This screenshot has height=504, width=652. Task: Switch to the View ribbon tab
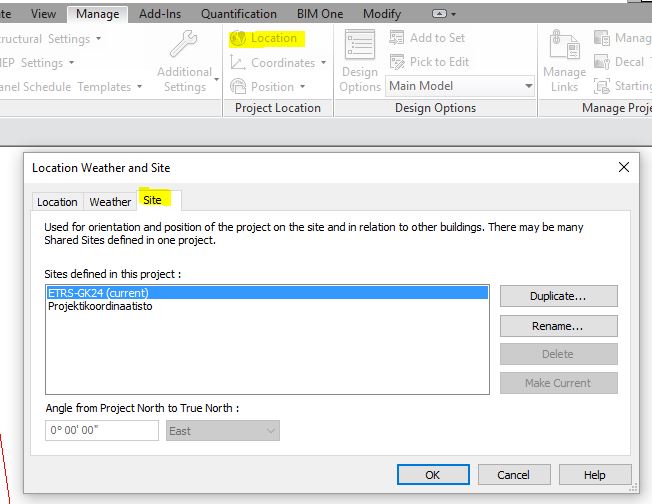click(43, 14)
